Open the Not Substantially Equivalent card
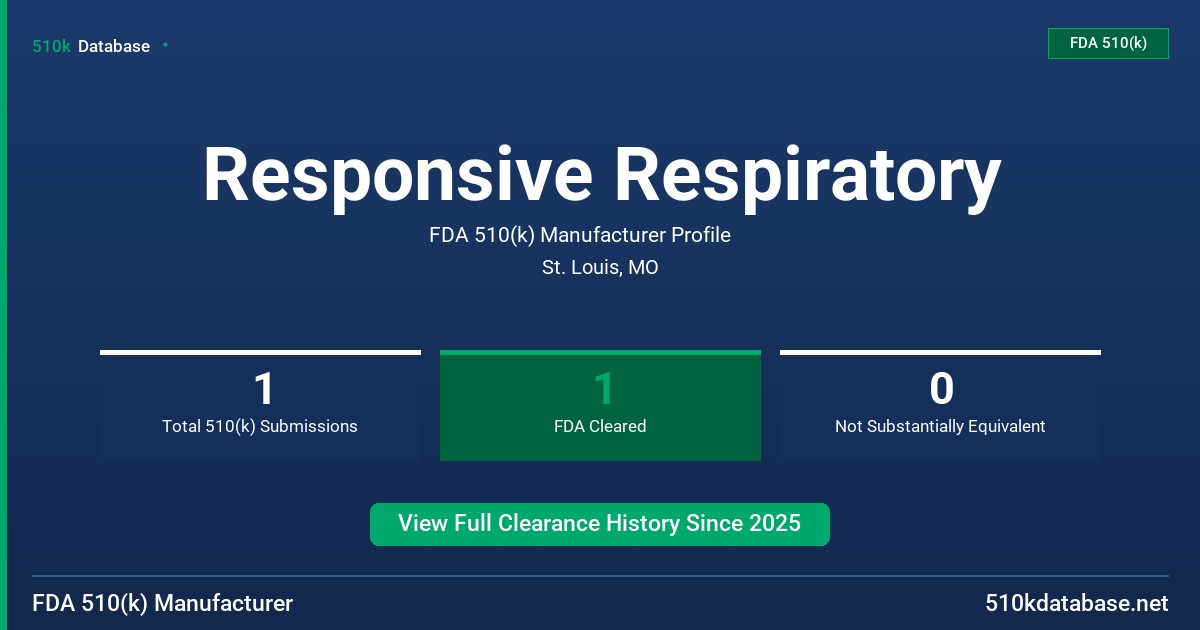Screen dimensions: 1200x630 point(940,405)
